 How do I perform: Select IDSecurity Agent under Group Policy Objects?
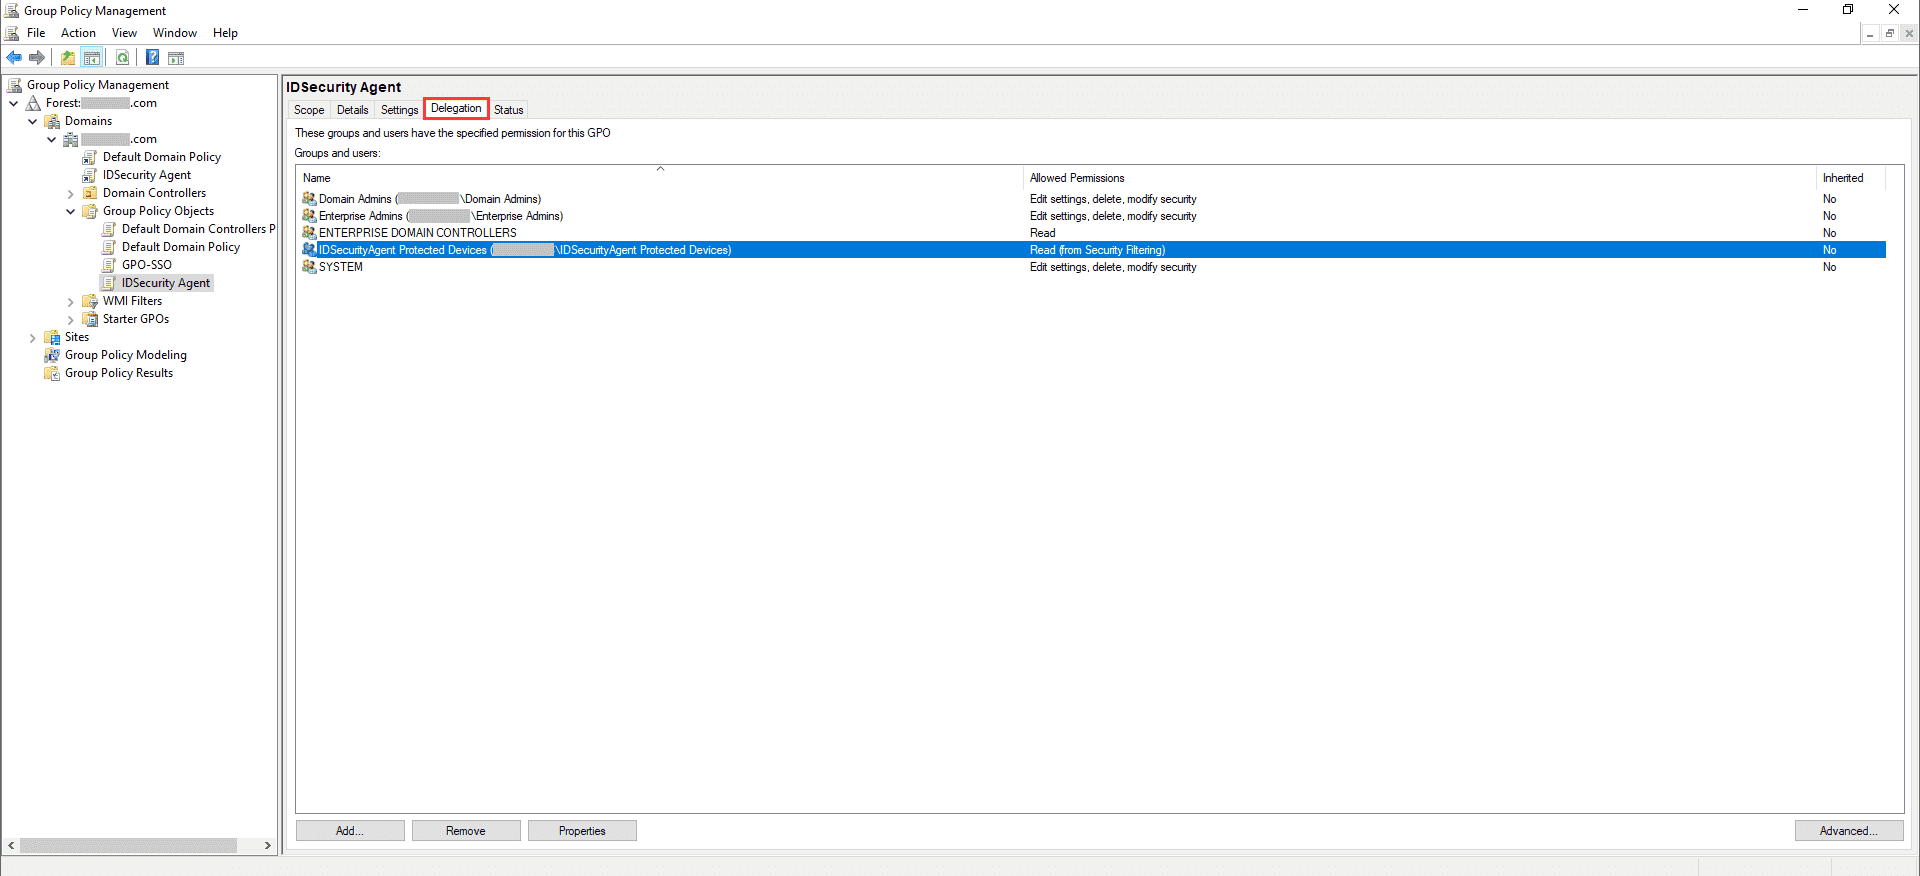tap(166, 283)
